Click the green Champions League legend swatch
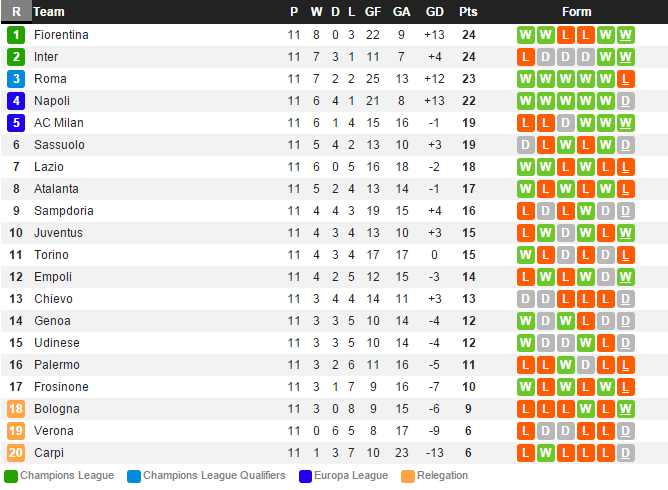Image resolution: width=668 pixels, height=490 pixels. pyautogui.click(x=11, y=476)
